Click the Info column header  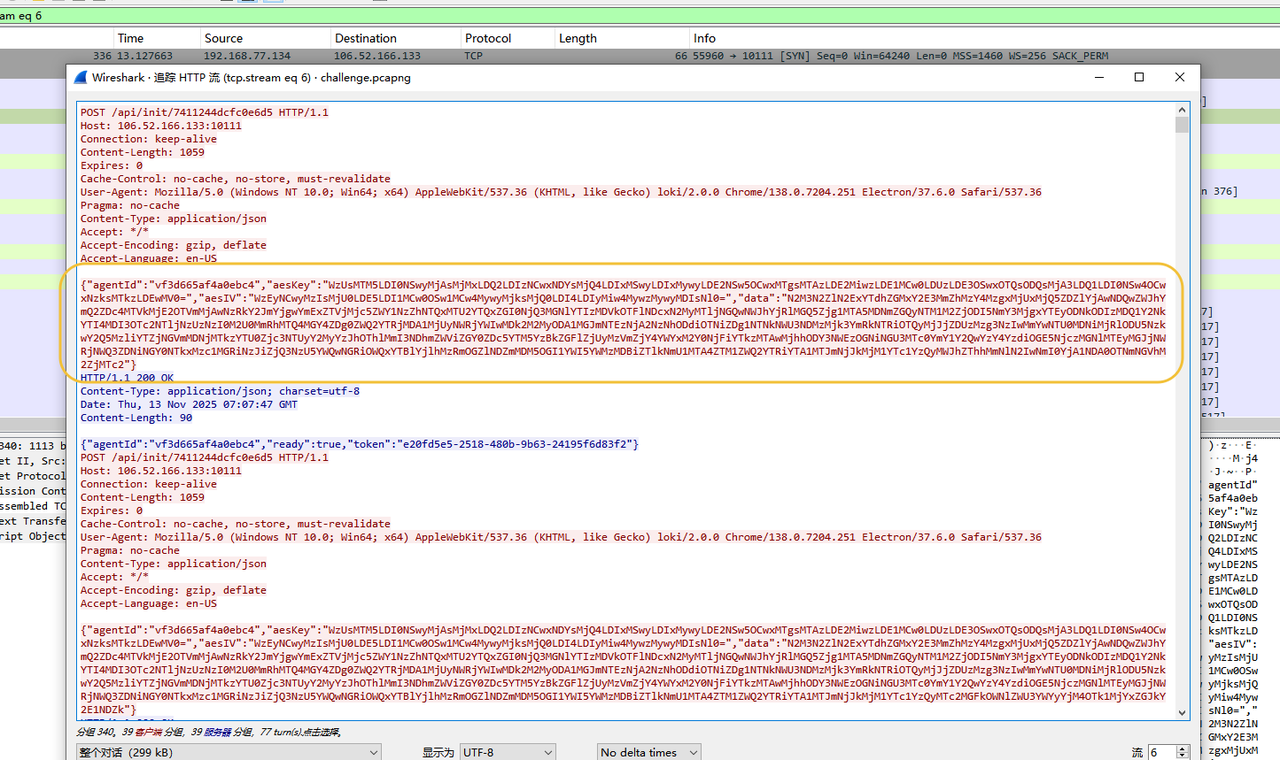[x=705, y=38]
